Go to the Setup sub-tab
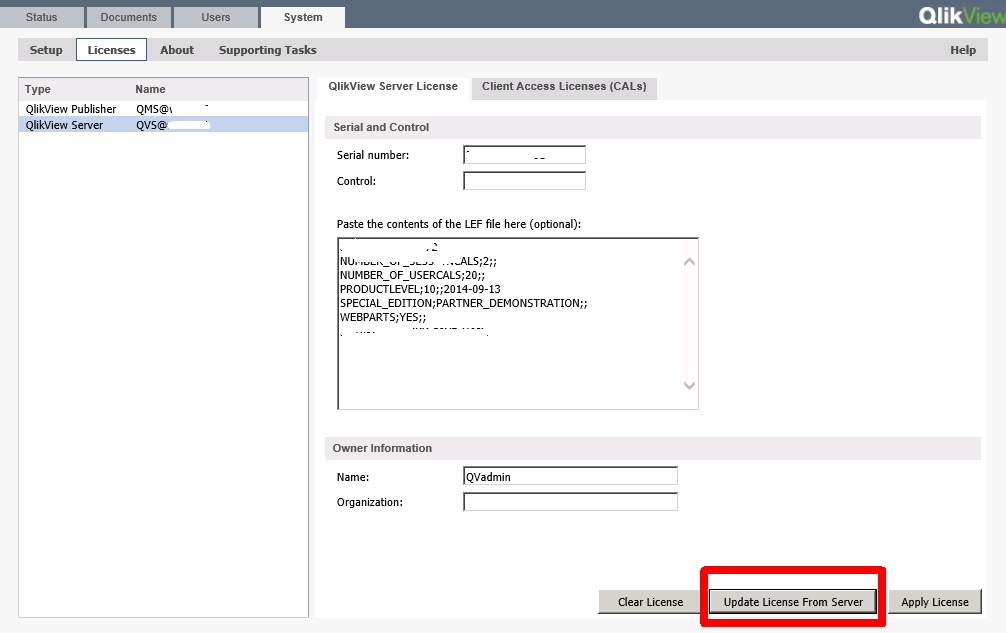Image resolution: width=1006 pixels, height=633 pixels. (46, 50)
